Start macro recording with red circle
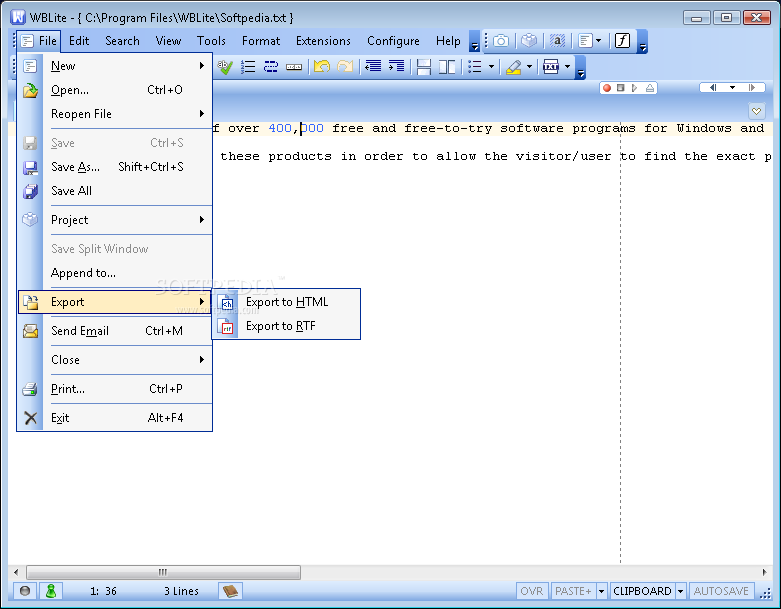 point(607,88)
